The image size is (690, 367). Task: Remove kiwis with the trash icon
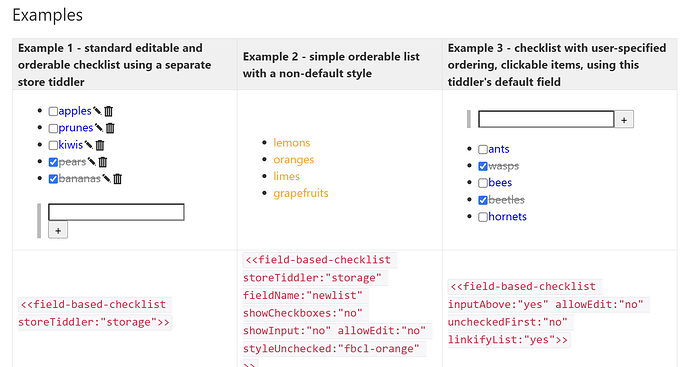[100, 145]
